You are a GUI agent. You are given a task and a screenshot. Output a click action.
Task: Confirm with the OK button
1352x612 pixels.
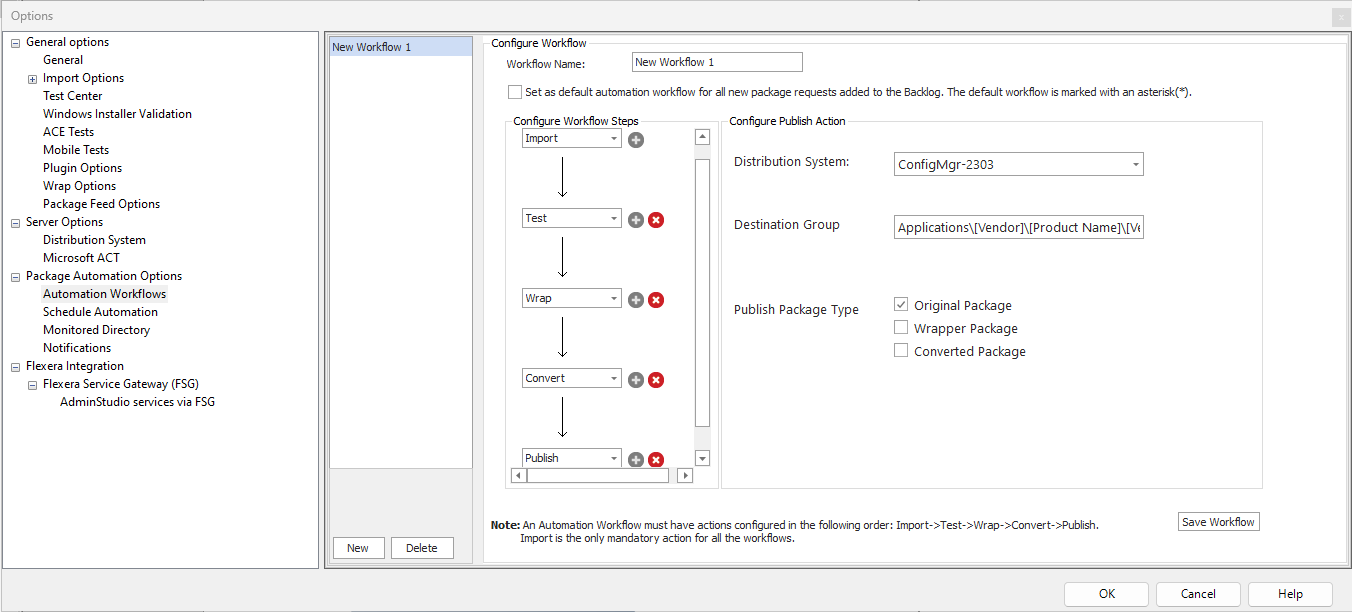(x=1106, y=594)
